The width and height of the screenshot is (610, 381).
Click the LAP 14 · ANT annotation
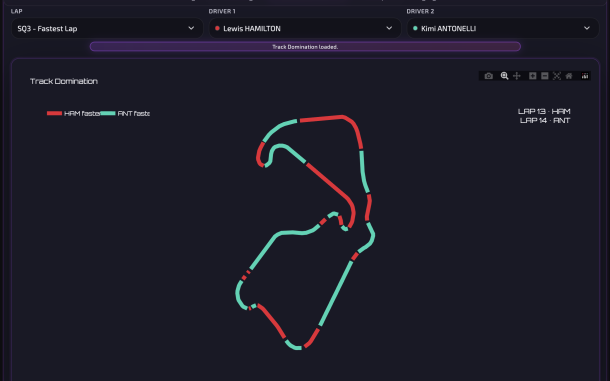pos(545,121)
